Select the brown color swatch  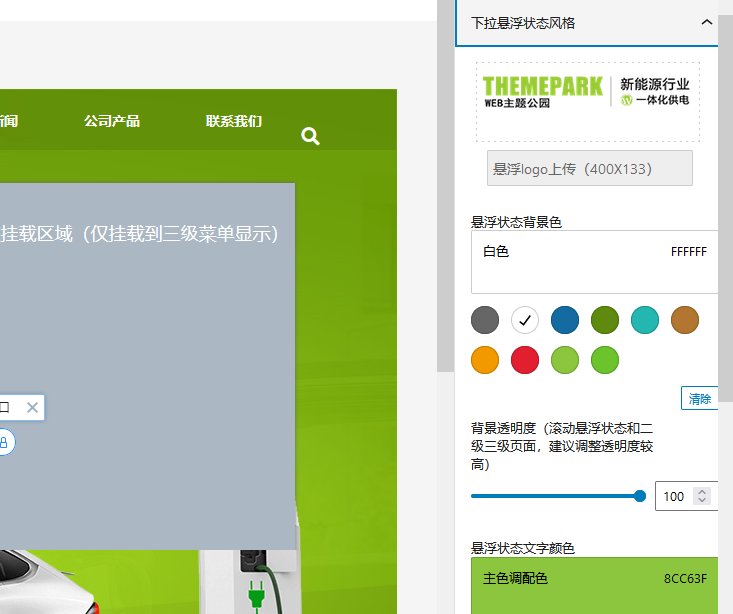(685, 320)
